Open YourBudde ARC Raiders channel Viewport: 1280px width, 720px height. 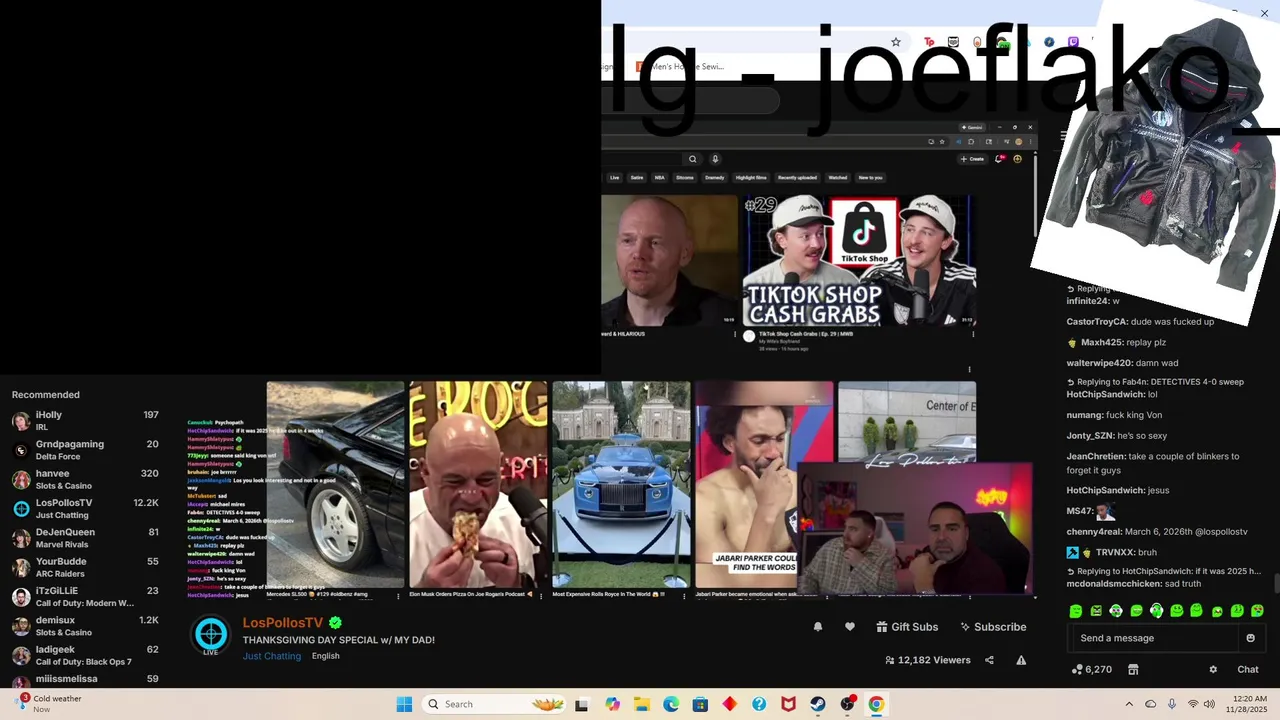pos(85,567)
